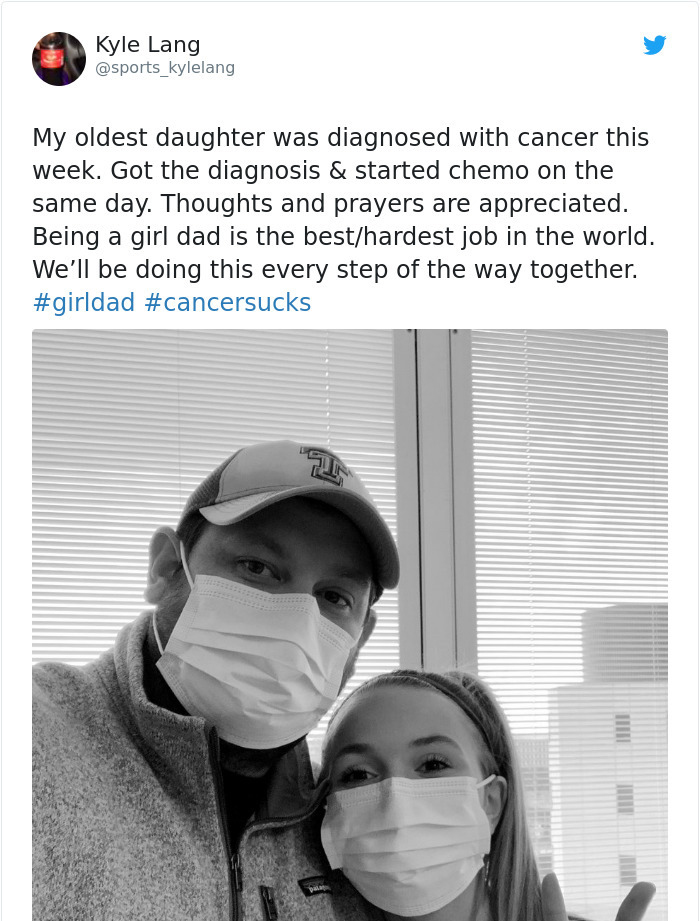Viewport: 700px width, 921px height.
Task: Click the father's surgical face mask
Action: click(254, 658)
